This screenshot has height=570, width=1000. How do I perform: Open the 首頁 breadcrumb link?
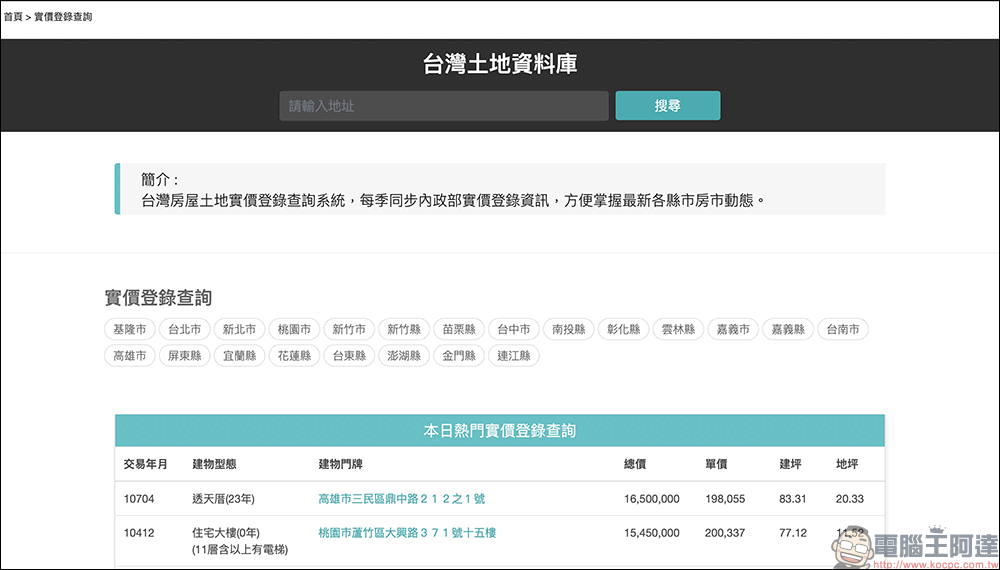coord(13,17)
